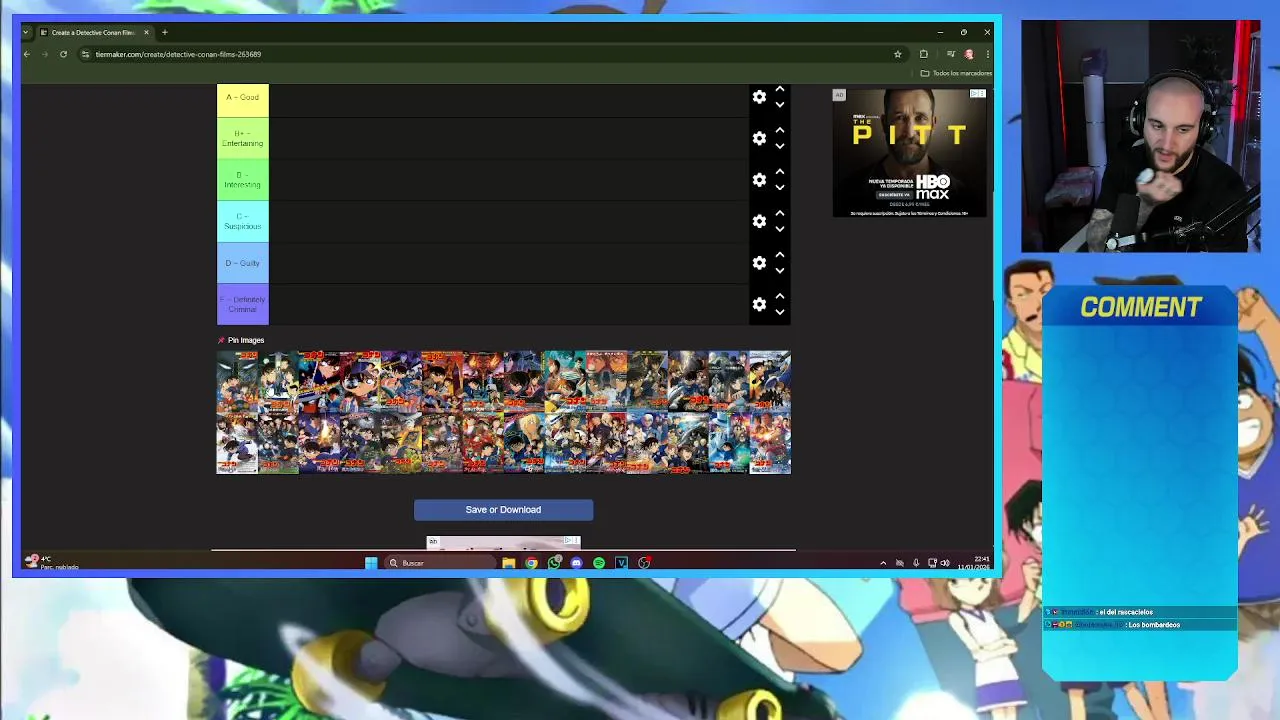Open the Windows Start menu
This screenshot has width=1280, height=720.
(x=371, y=563)
